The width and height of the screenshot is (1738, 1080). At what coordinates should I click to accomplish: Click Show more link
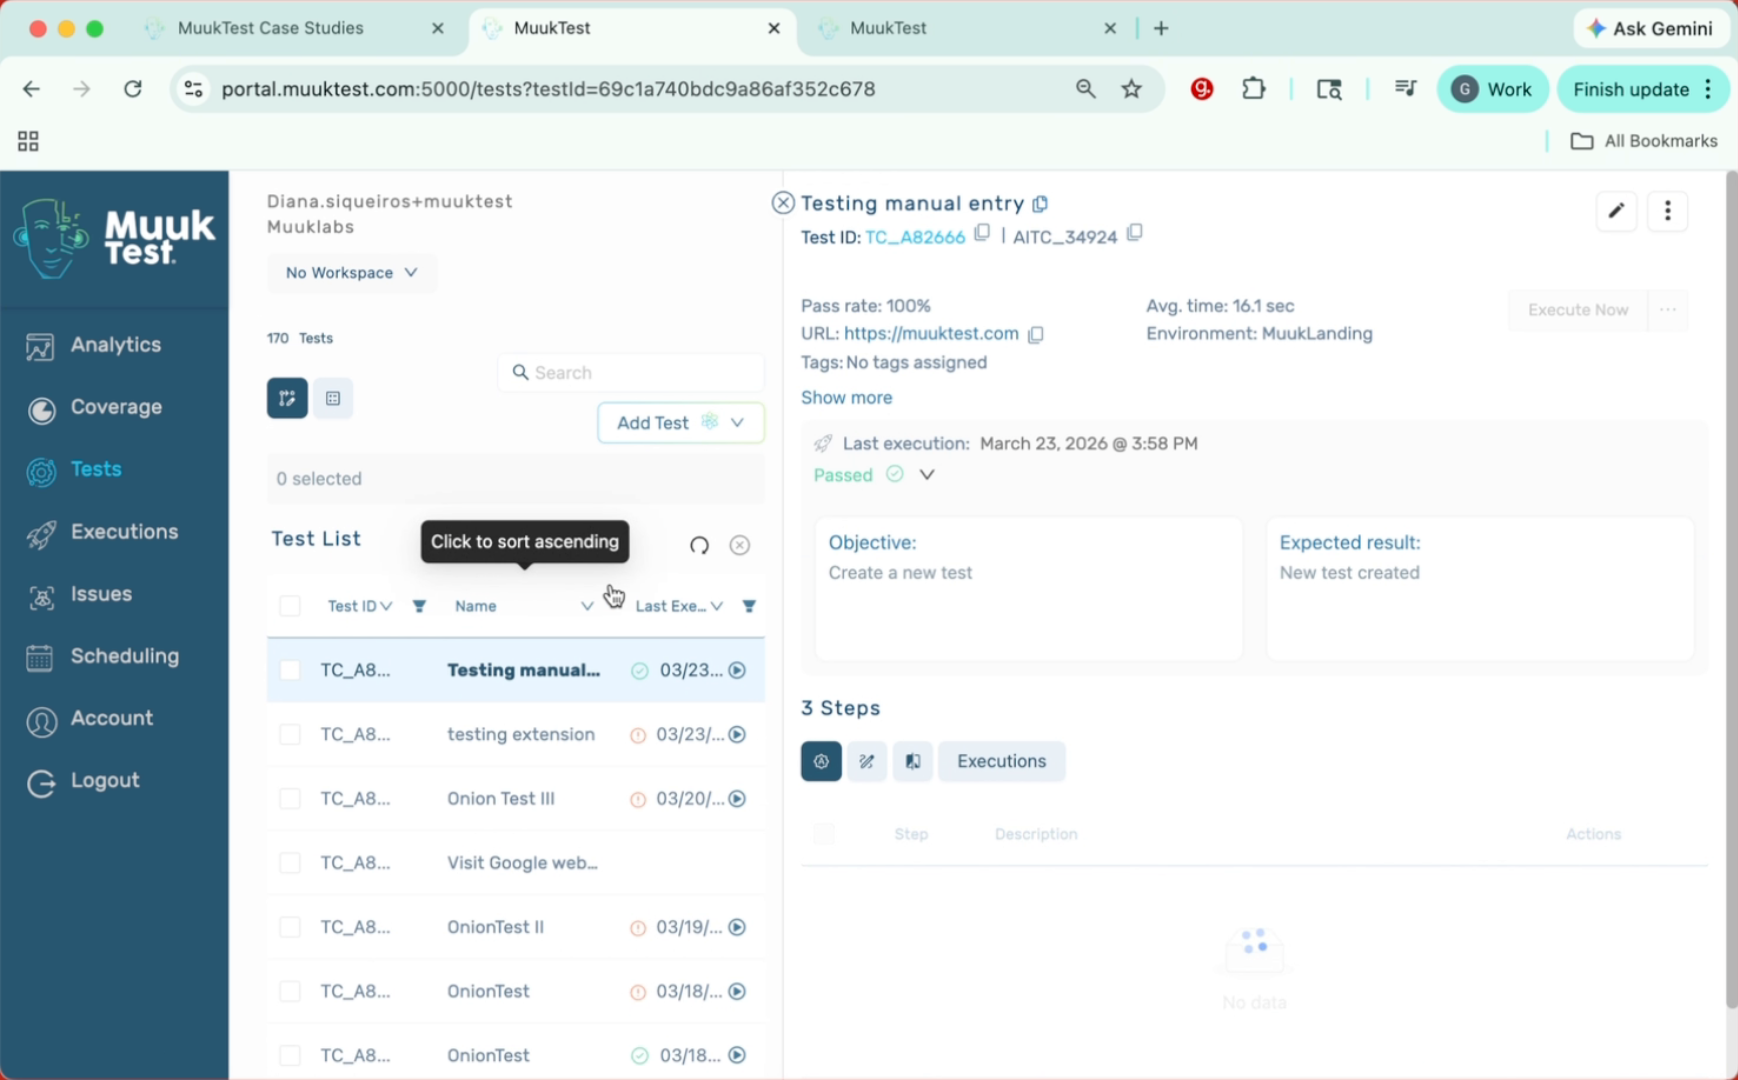(x=846, y=397)
